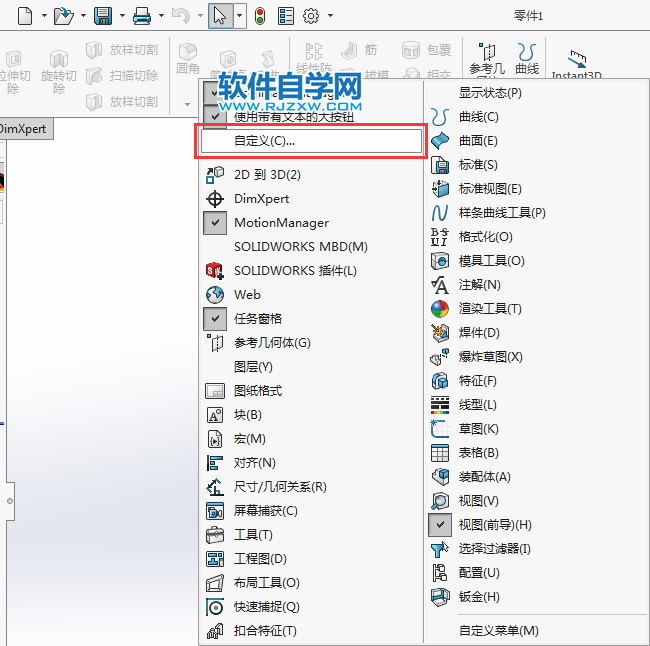Click the Save icon in toolbar
This screenshot has width=650, height=646.
click(102, 16)
